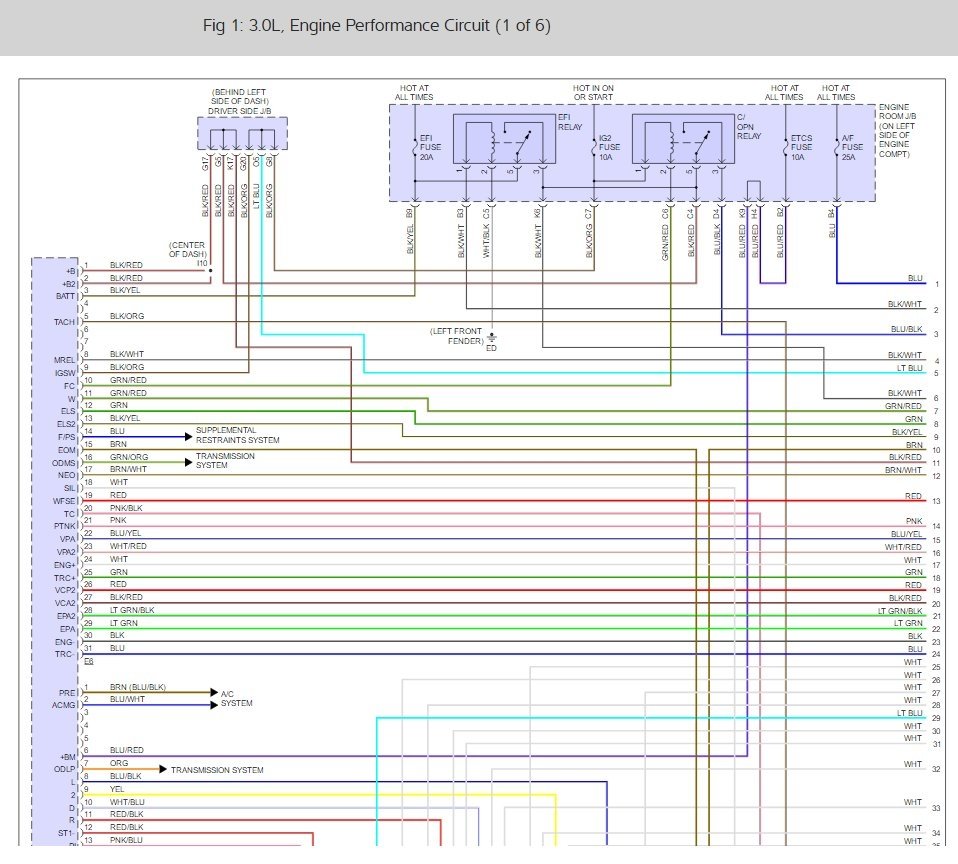
Task: Click the 'HOT IN ON OR START' label
Action: click(x=593, y=93)
